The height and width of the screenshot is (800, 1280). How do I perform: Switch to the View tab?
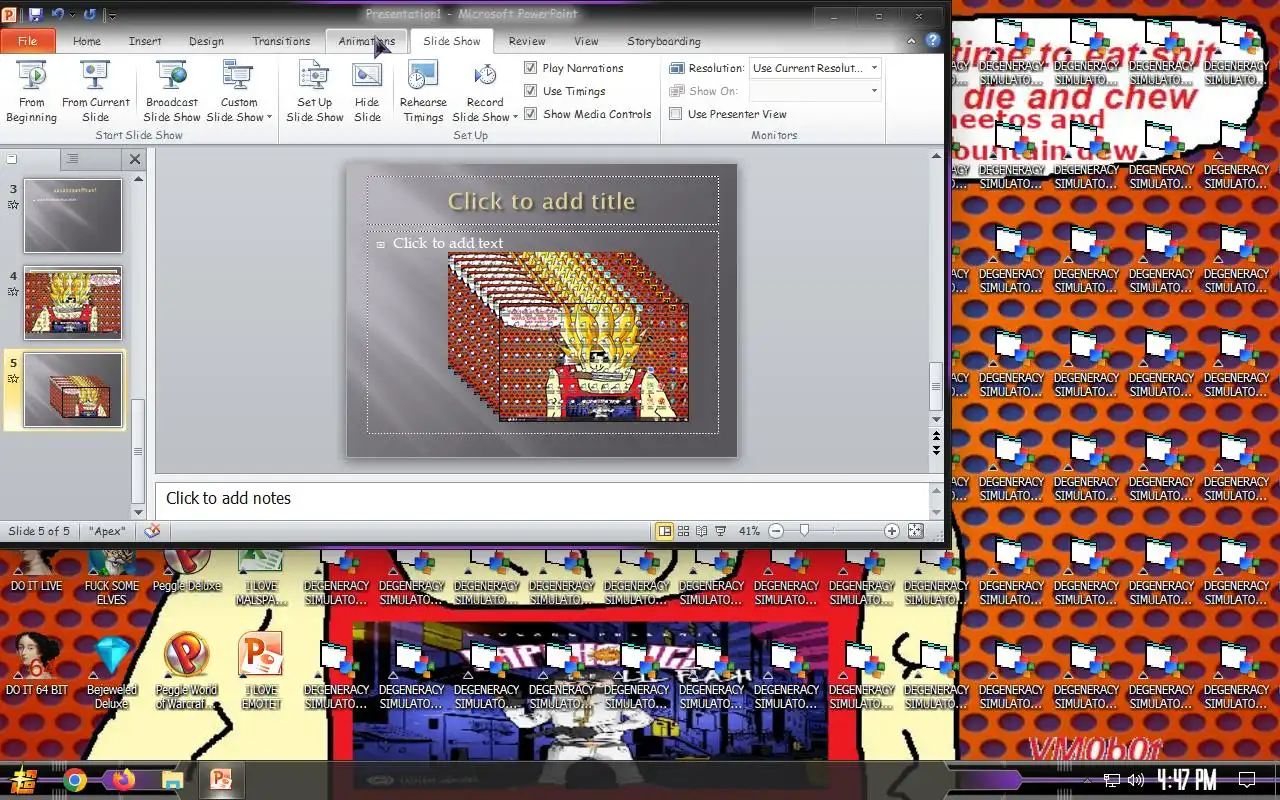click(x=586, y=41)
